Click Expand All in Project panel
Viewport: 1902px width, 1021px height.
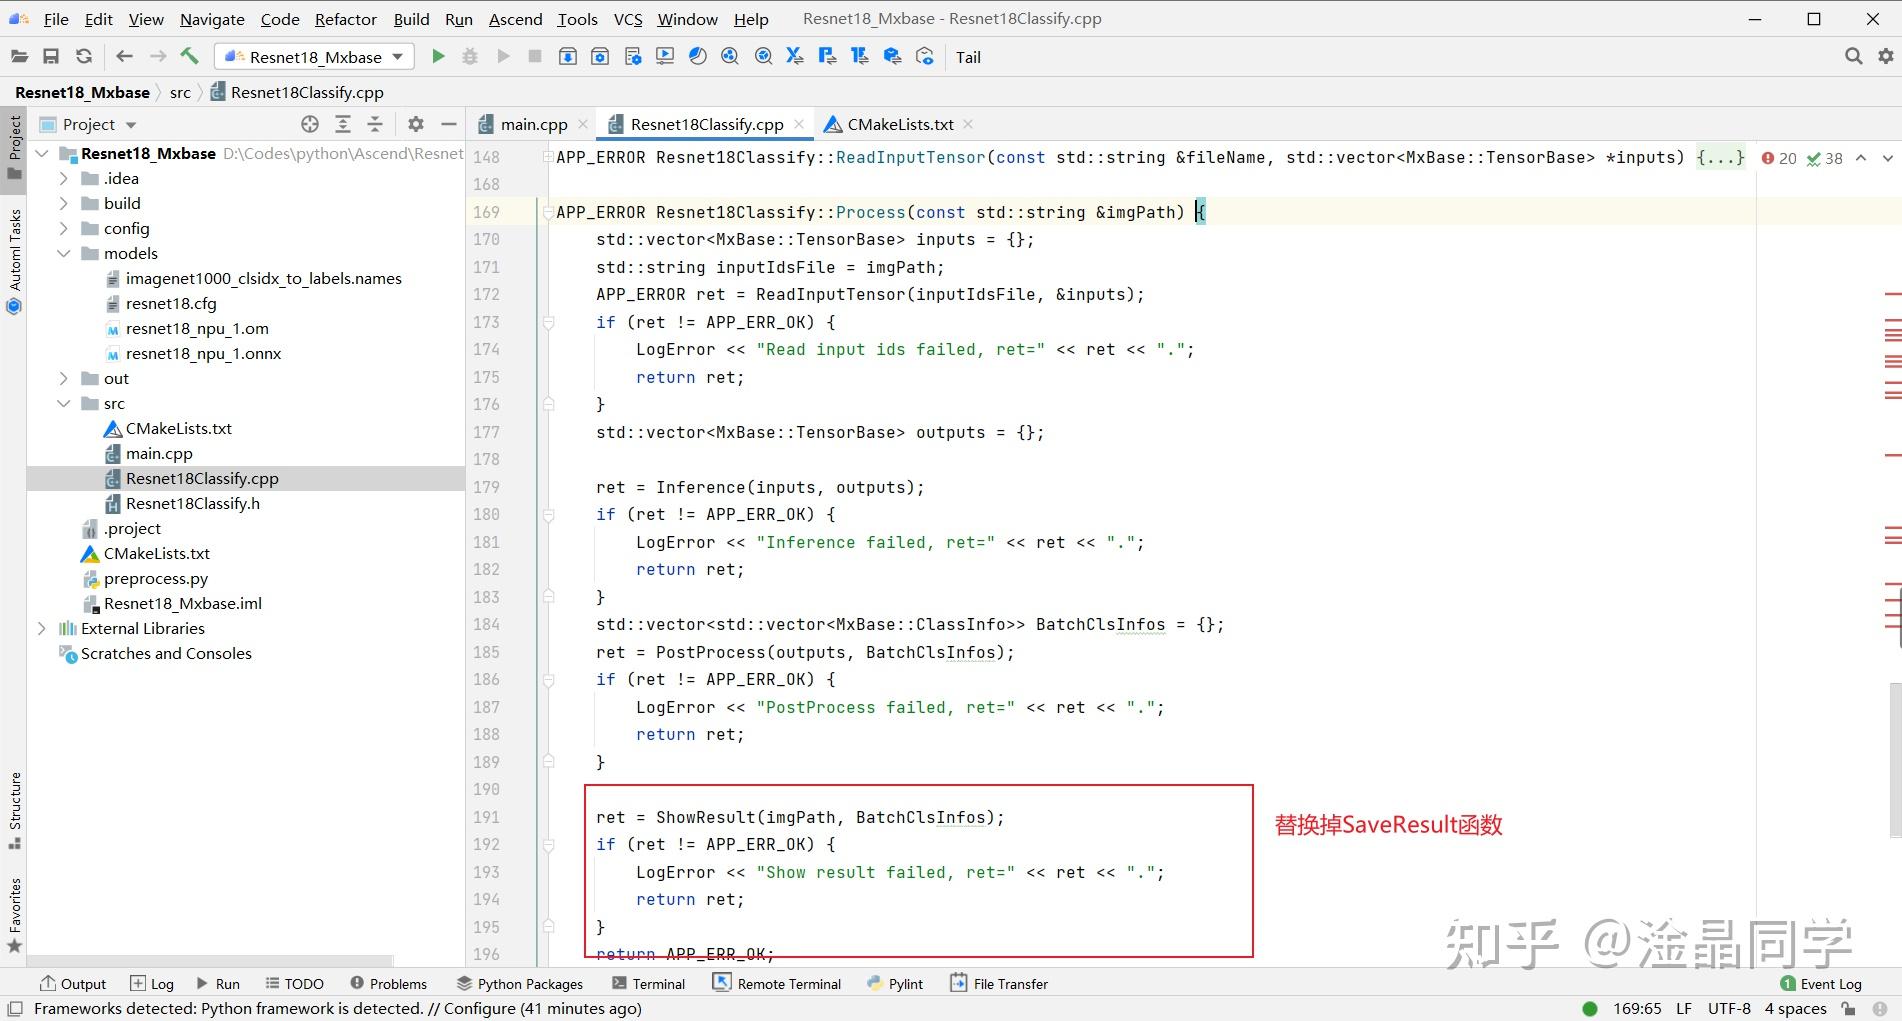343,124
